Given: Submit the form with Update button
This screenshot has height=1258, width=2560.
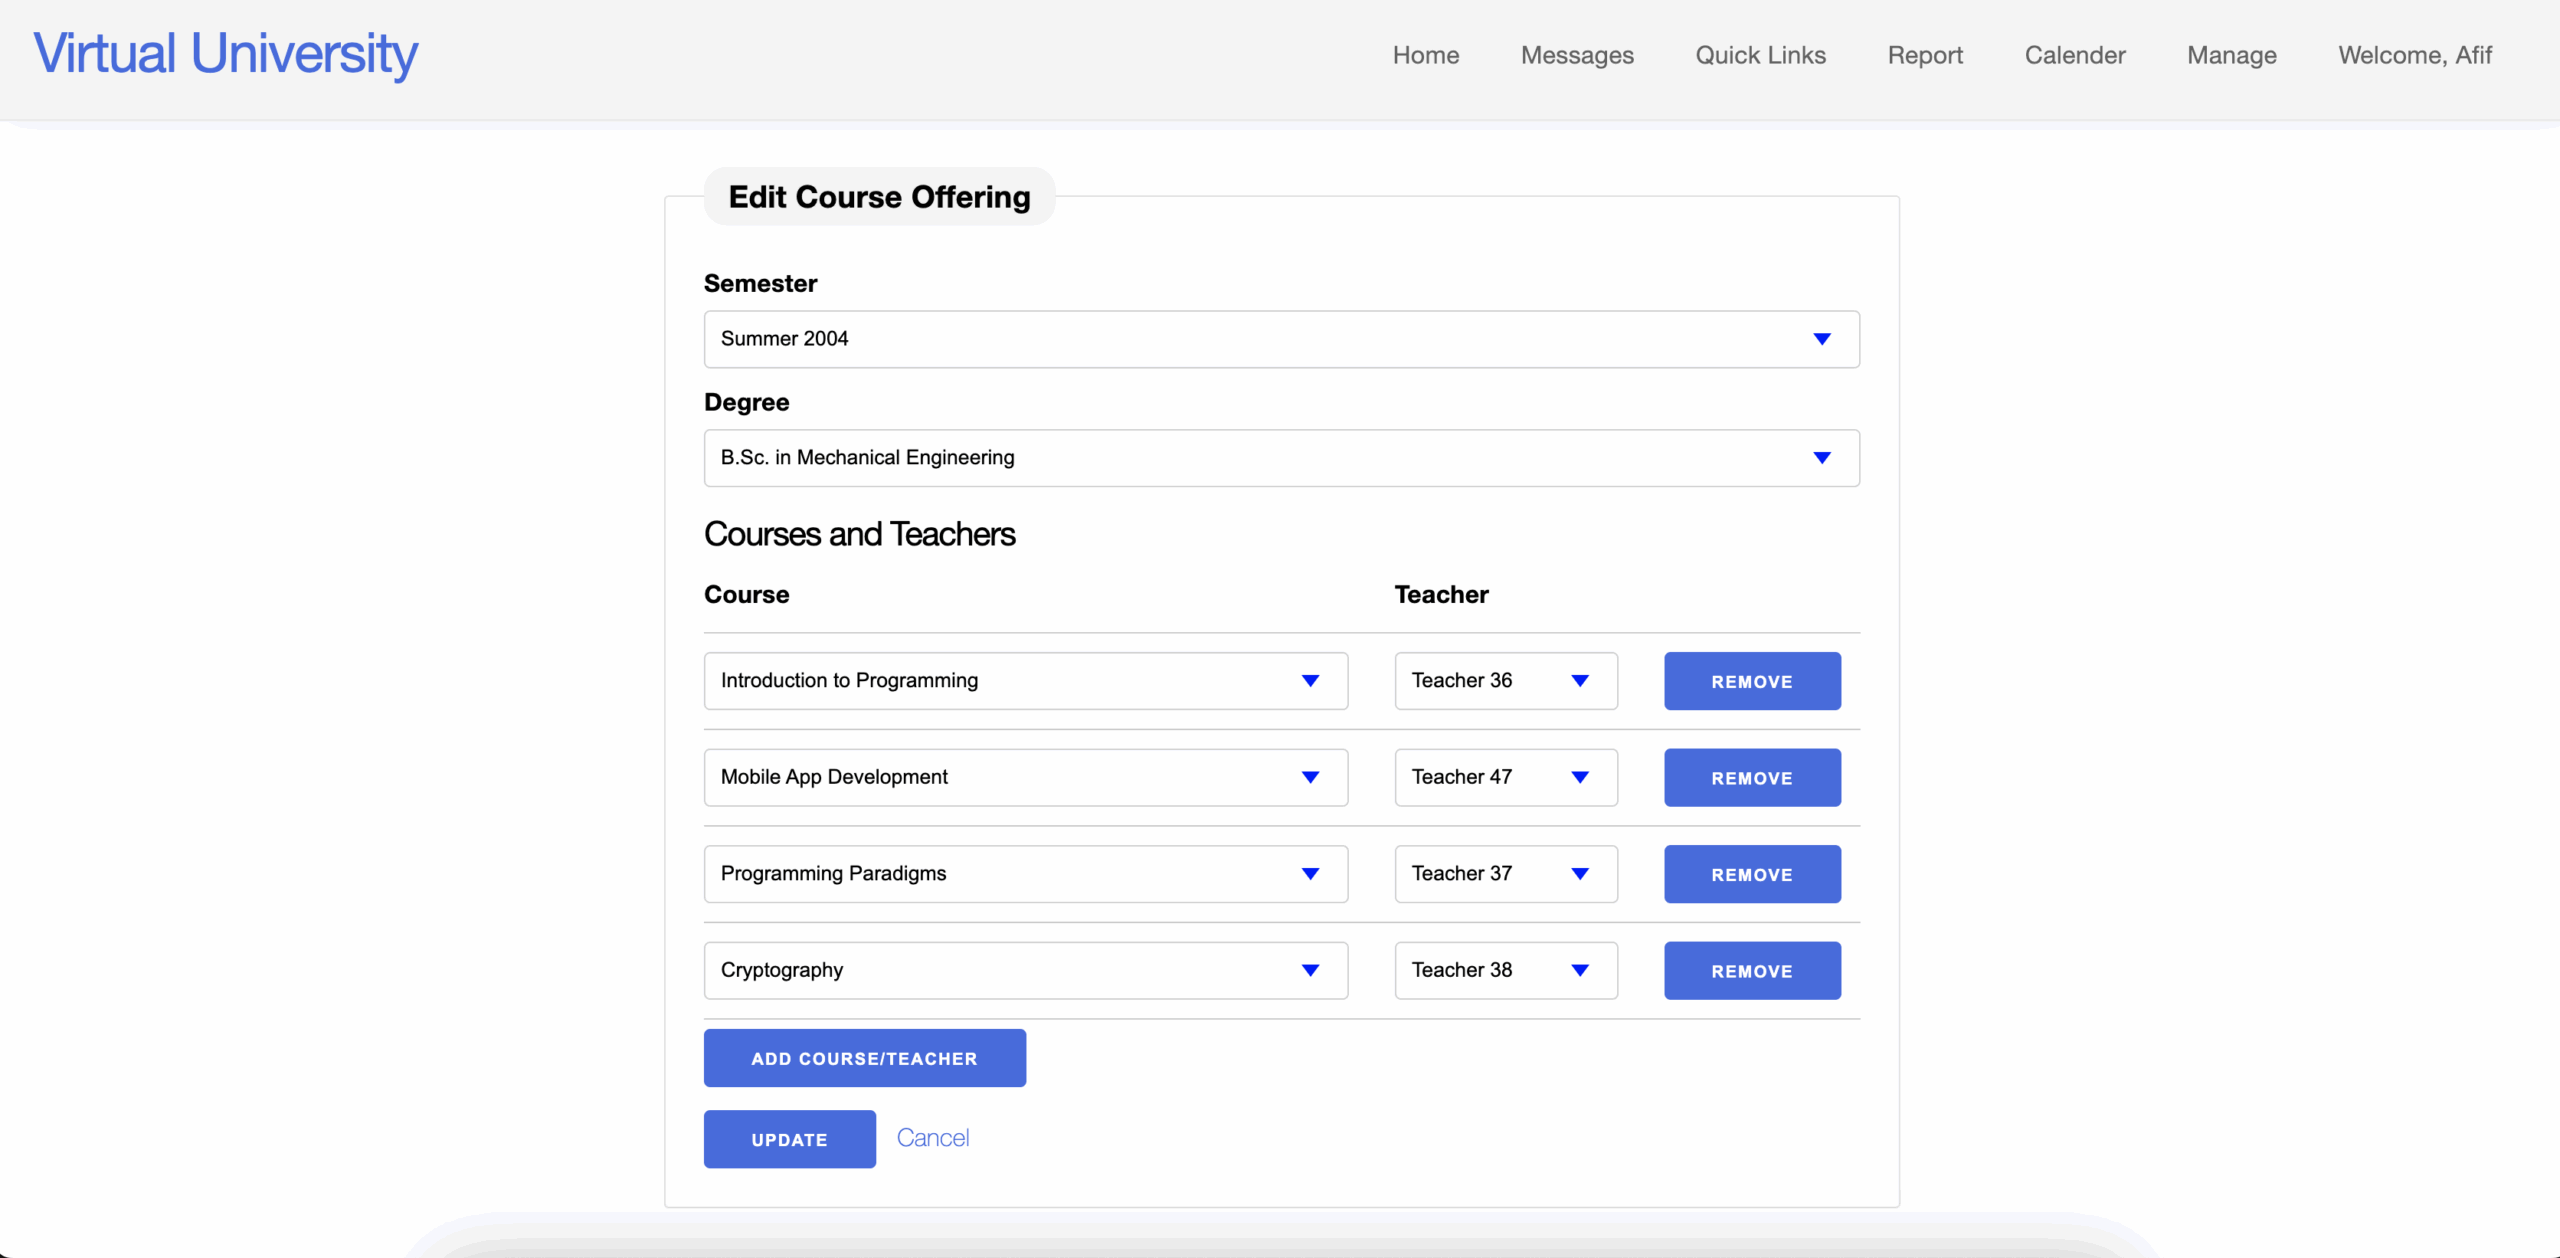Looking at the screenshot, I should [789, 1139].
